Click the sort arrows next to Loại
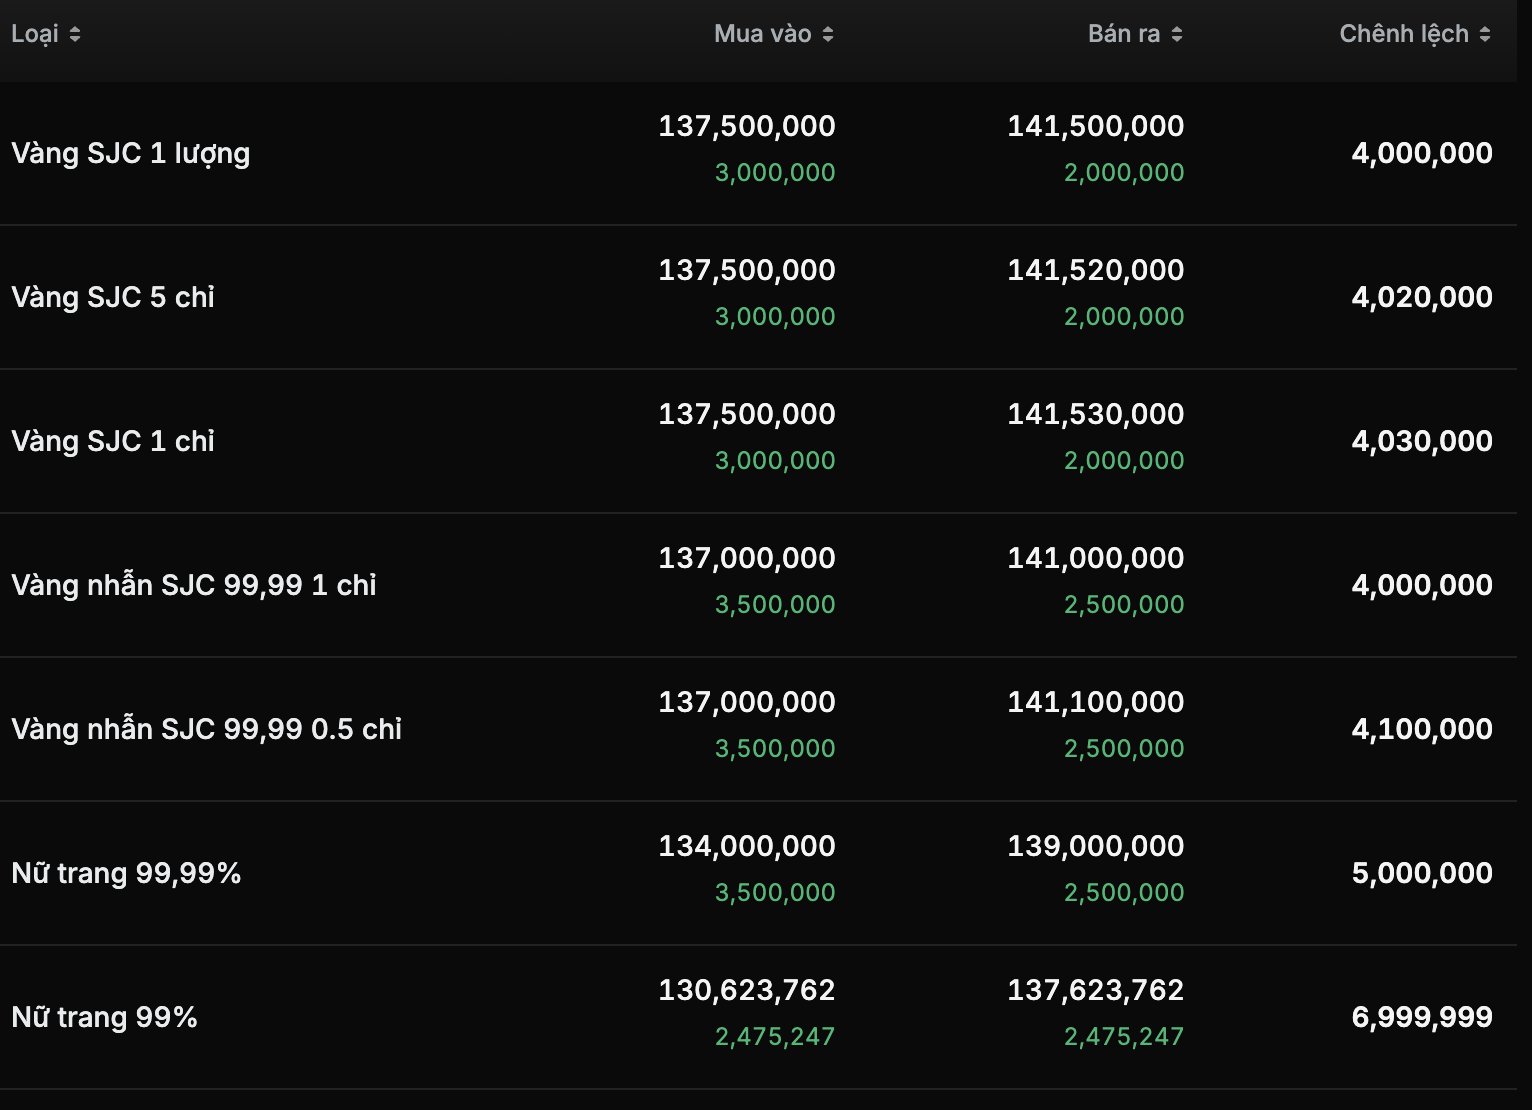Image resolution: width=1532 pixels, height=1110 pixels. tap(75, 34)
